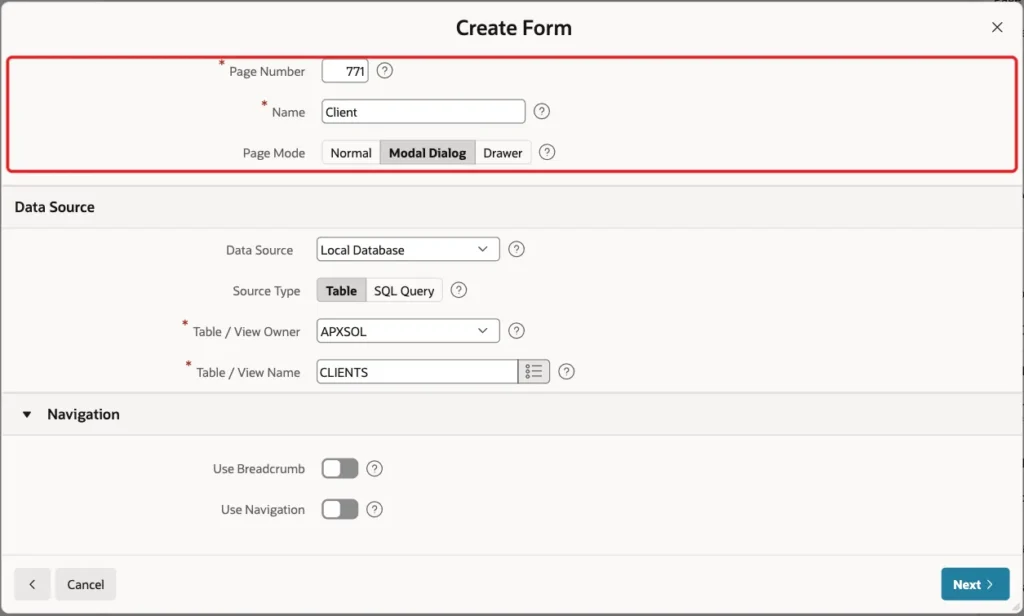Open help for Name field

click(x=541, y=111)
